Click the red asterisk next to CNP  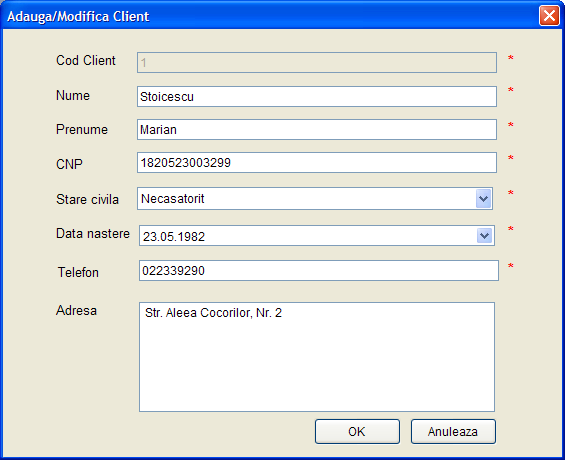(511, 158)
